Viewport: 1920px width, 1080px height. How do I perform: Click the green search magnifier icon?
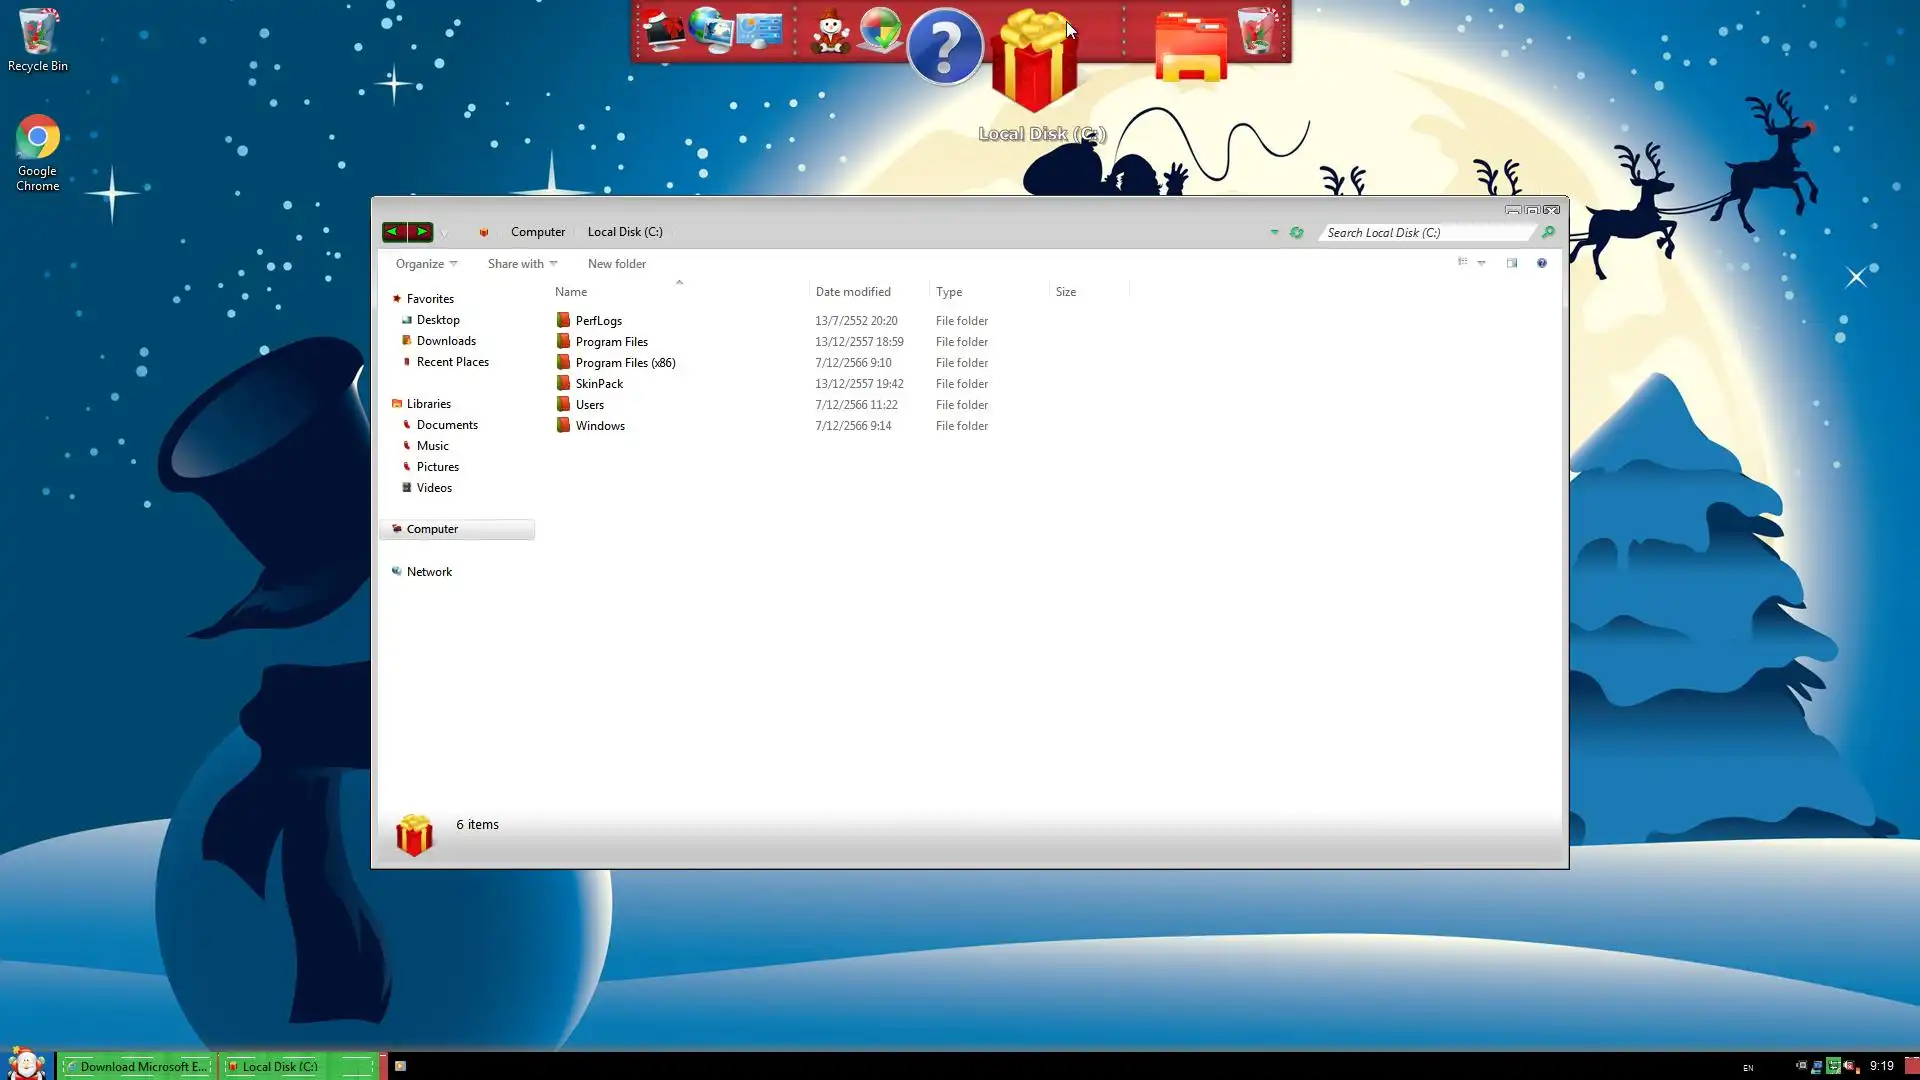coord(1548,232)
